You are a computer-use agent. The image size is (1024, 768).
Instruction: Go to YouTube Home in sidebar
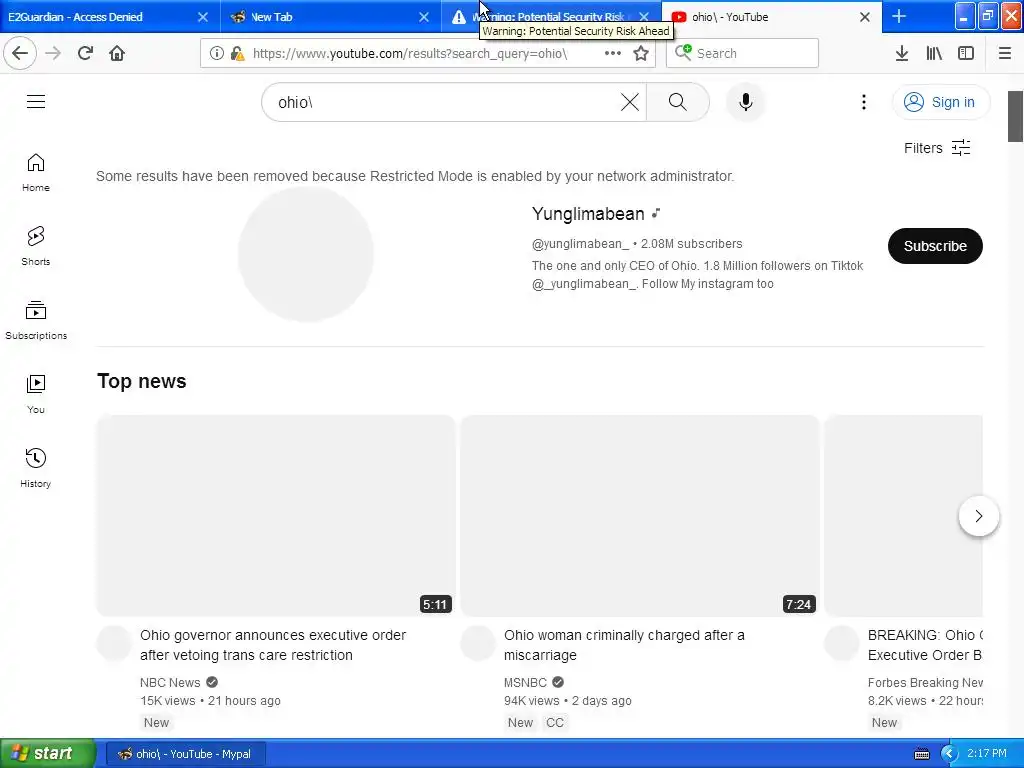36,172
